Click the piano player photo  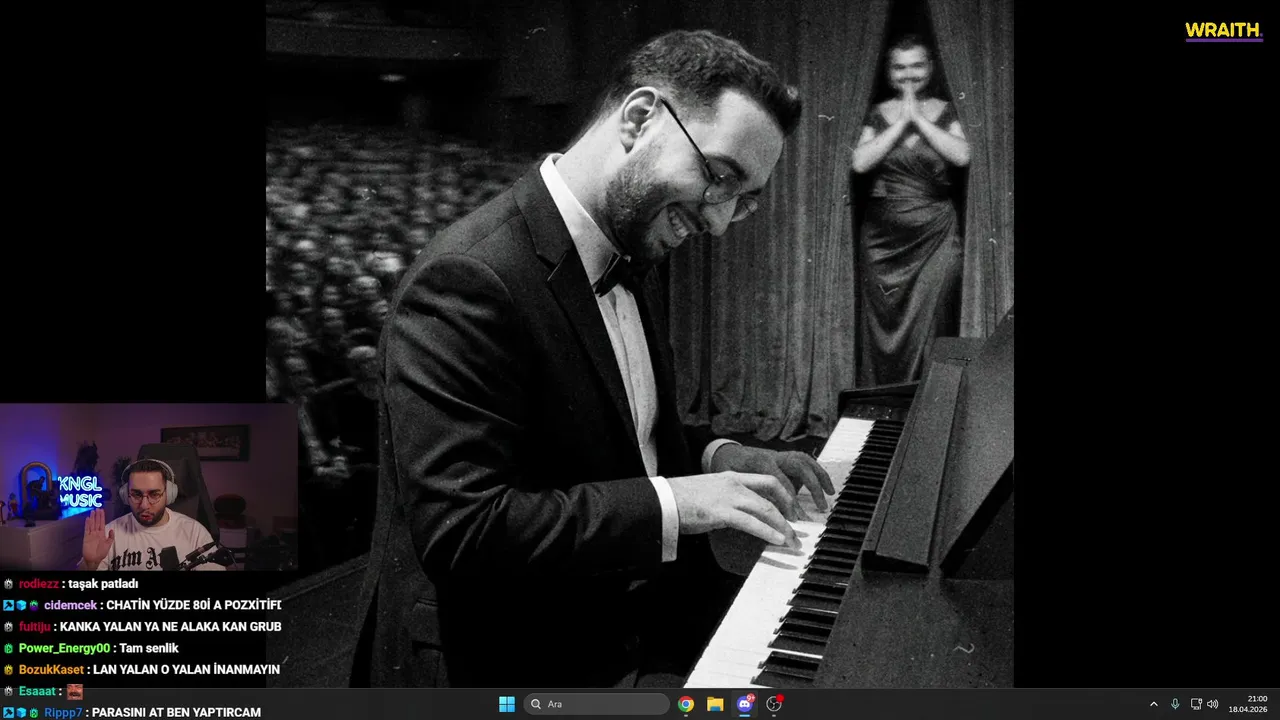(640, 344)
